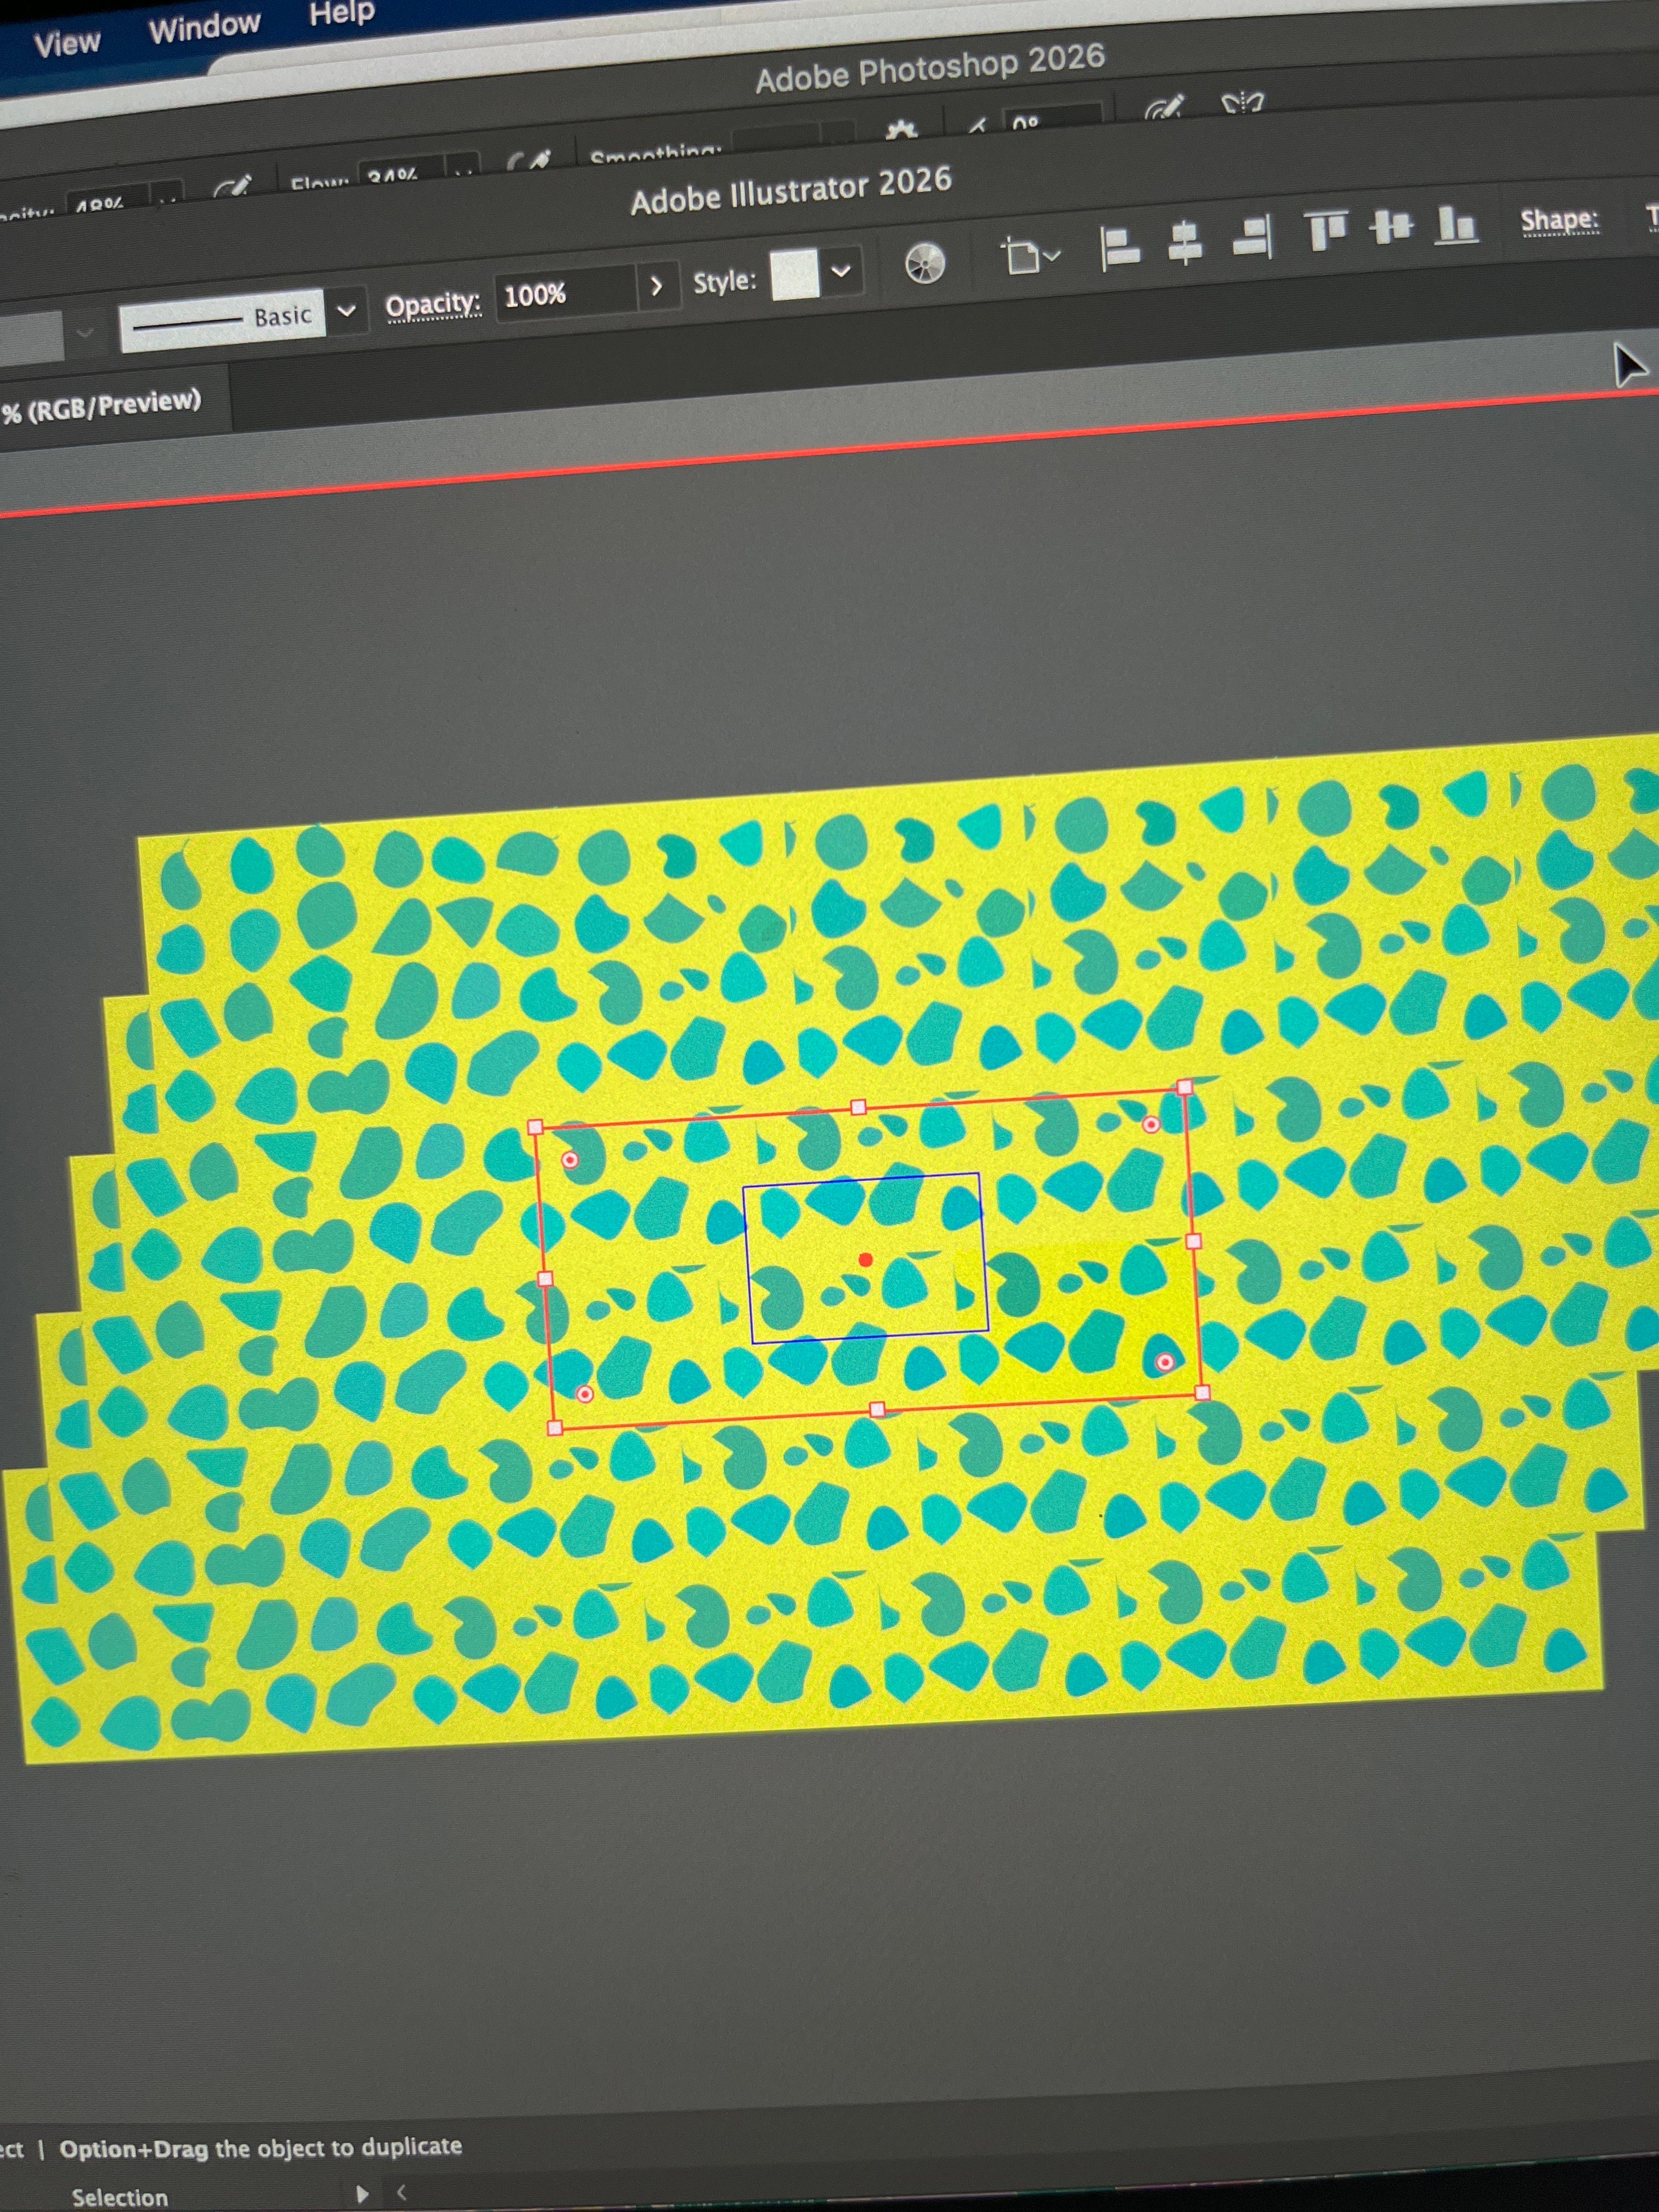Click the bottom-center selection bounding box handle
The image size is (1659, 2212).
877,1409
